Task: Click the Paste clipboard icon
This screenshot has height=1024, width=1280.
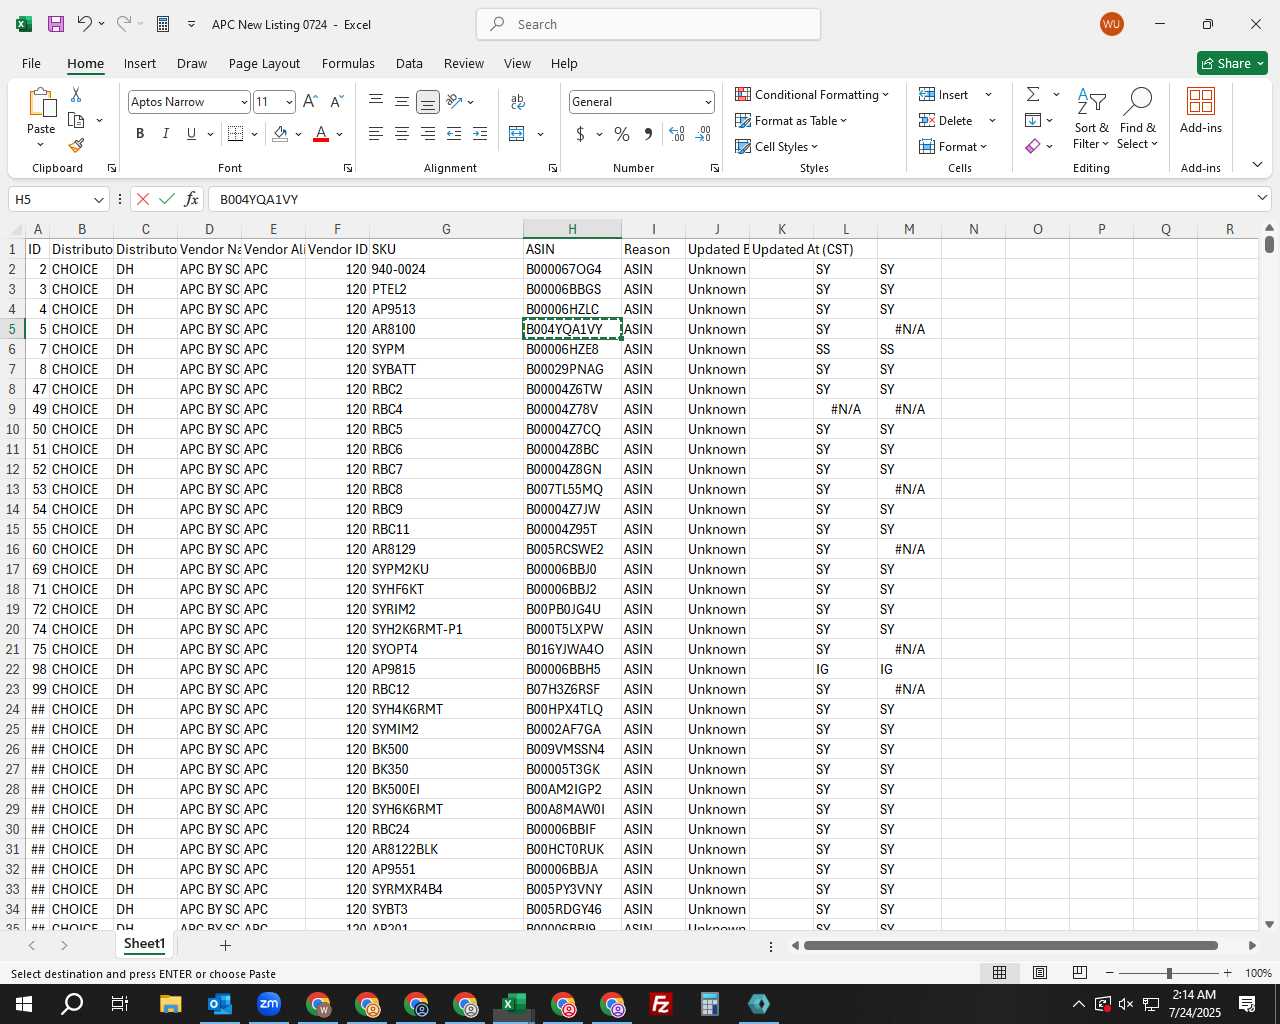Action: tap(41, 102)
